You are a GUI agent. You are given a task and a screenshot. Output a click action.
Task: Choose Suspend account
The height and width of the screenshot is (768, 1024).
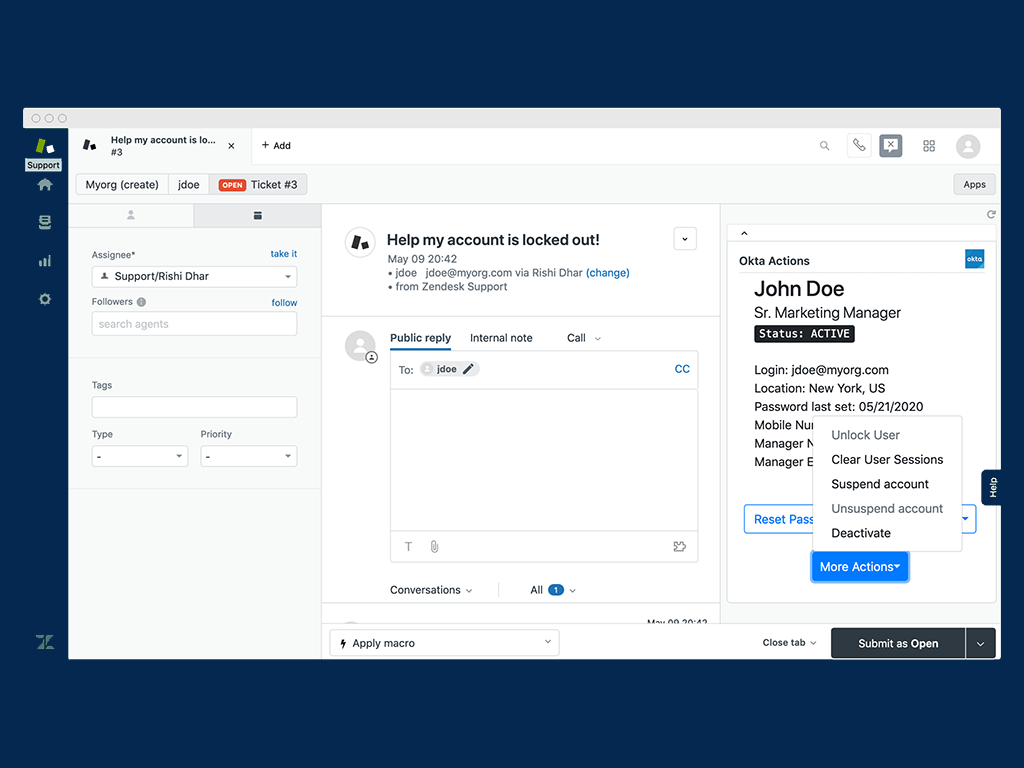pyautogui.click(x=880, y=484)
